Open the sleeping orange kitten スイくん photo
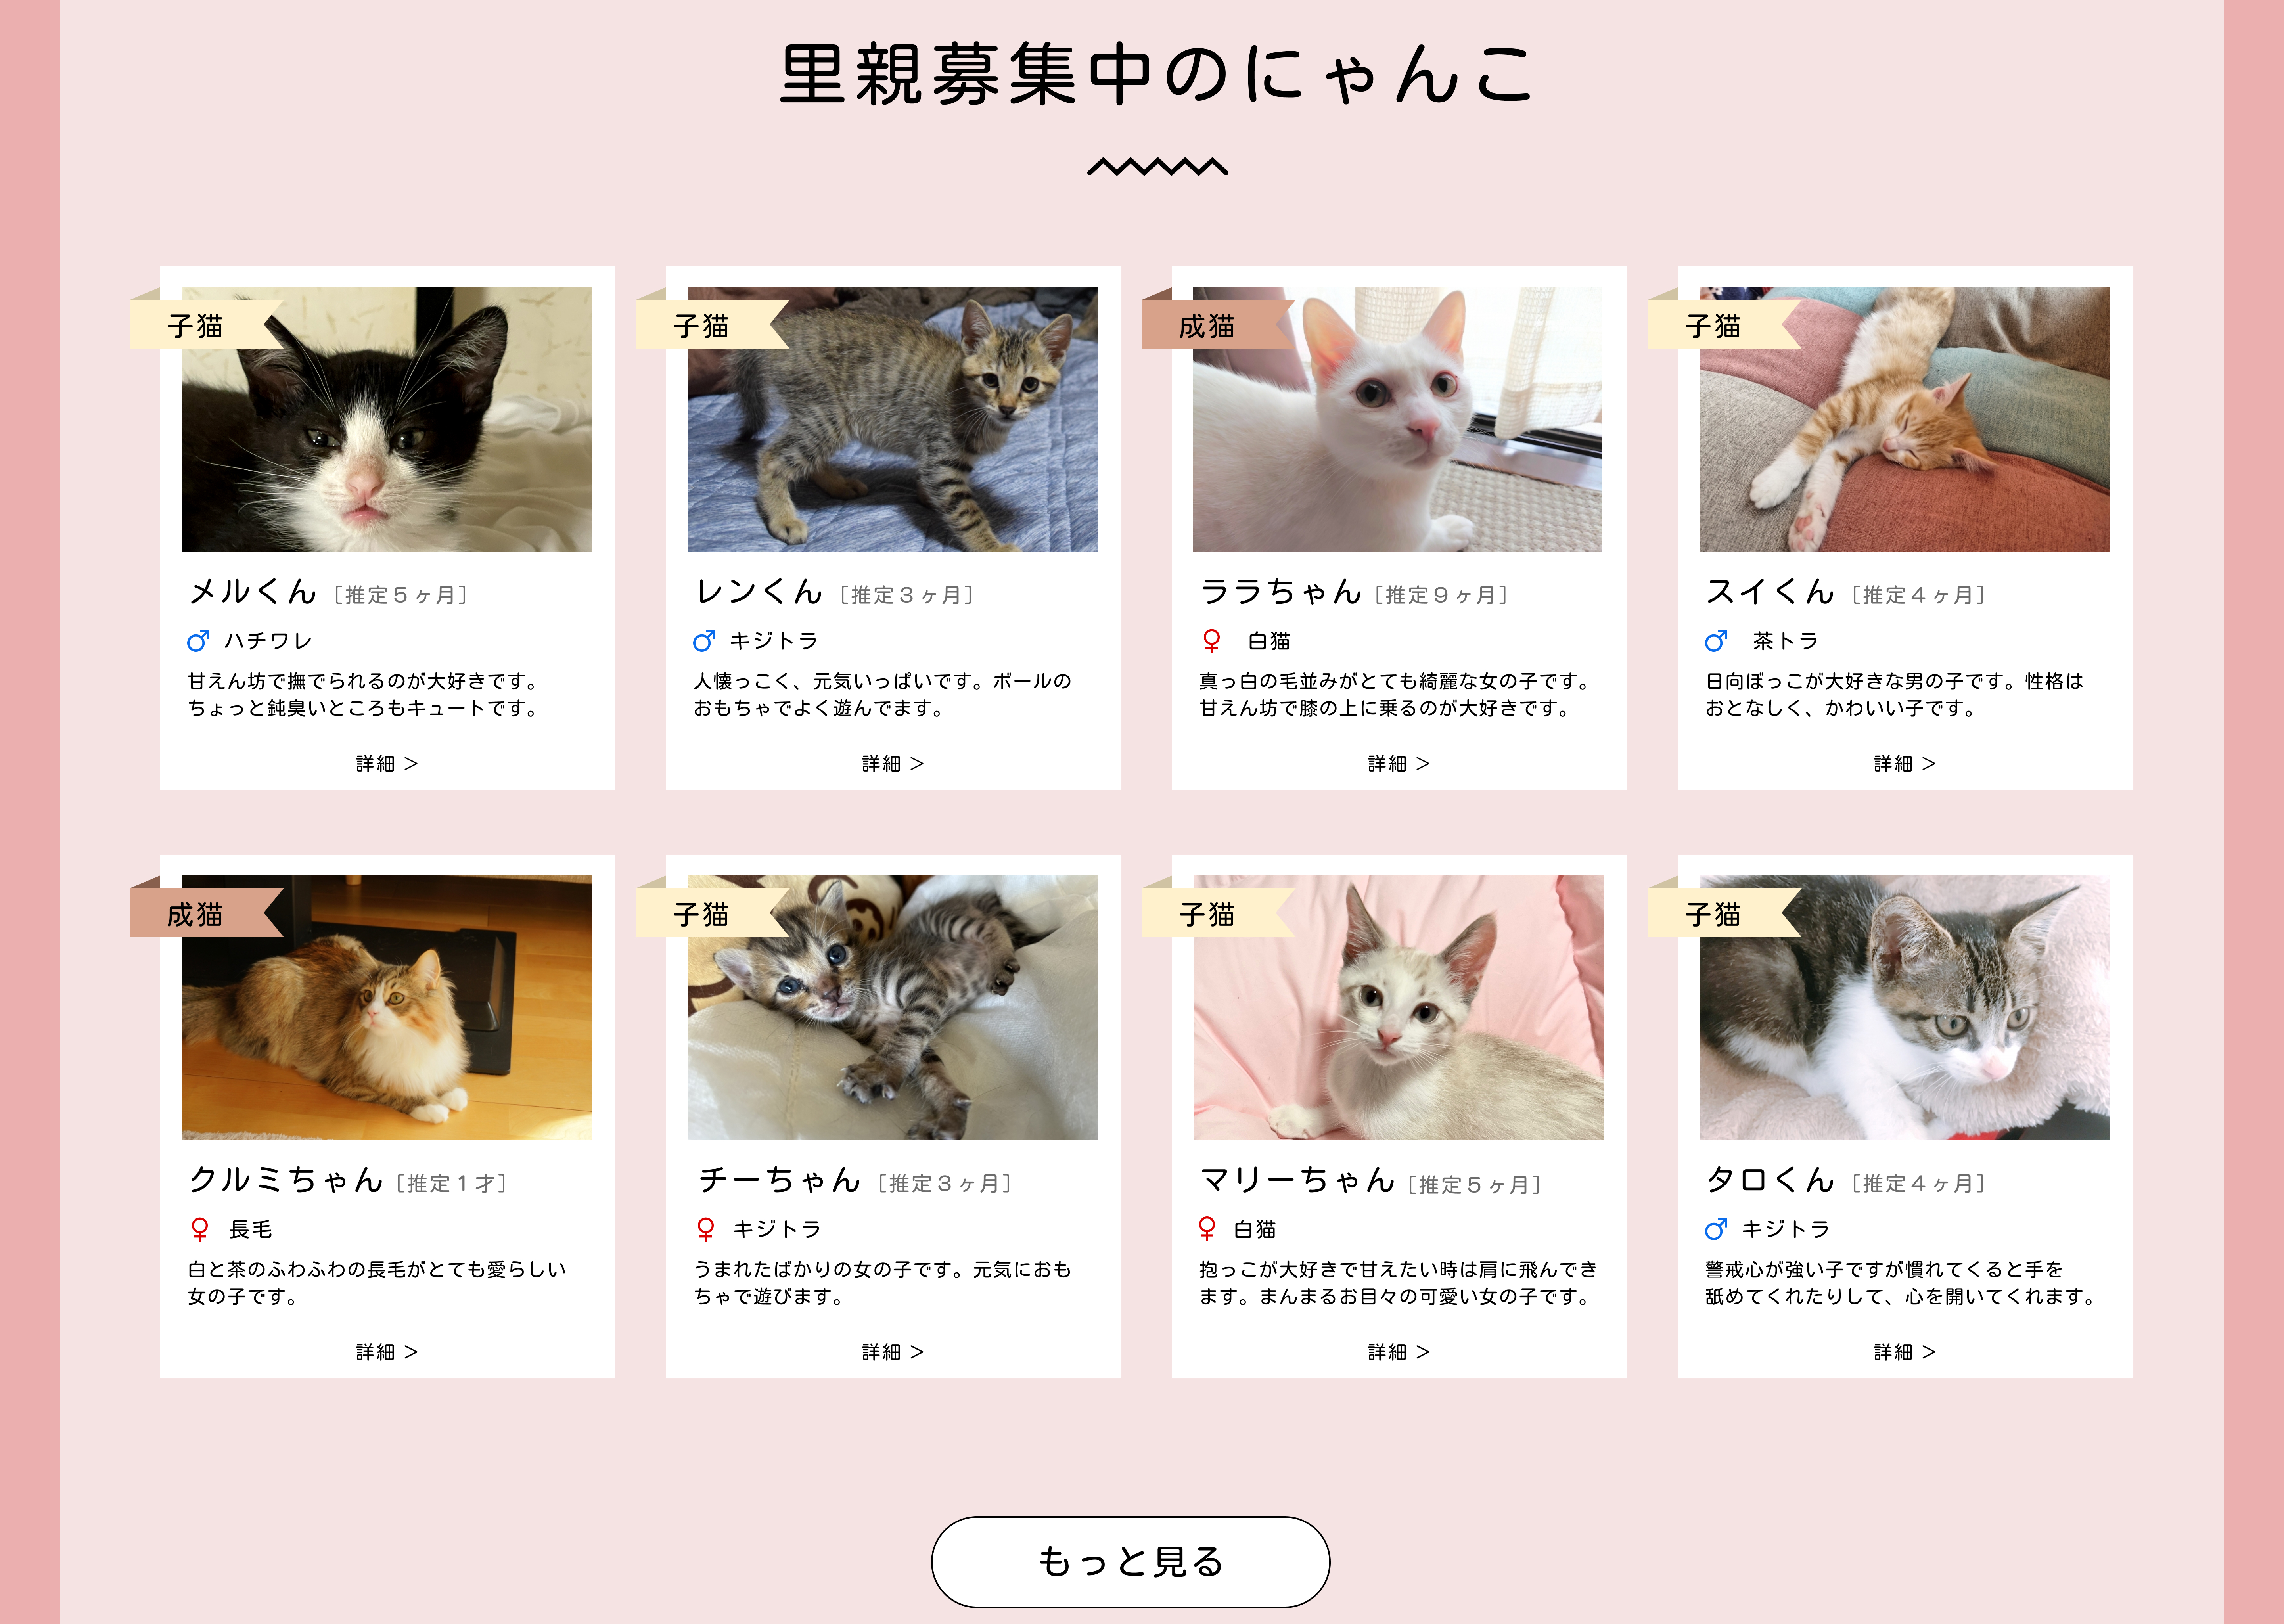This screenshot has width=2284, height=1624. [1904, 419]
